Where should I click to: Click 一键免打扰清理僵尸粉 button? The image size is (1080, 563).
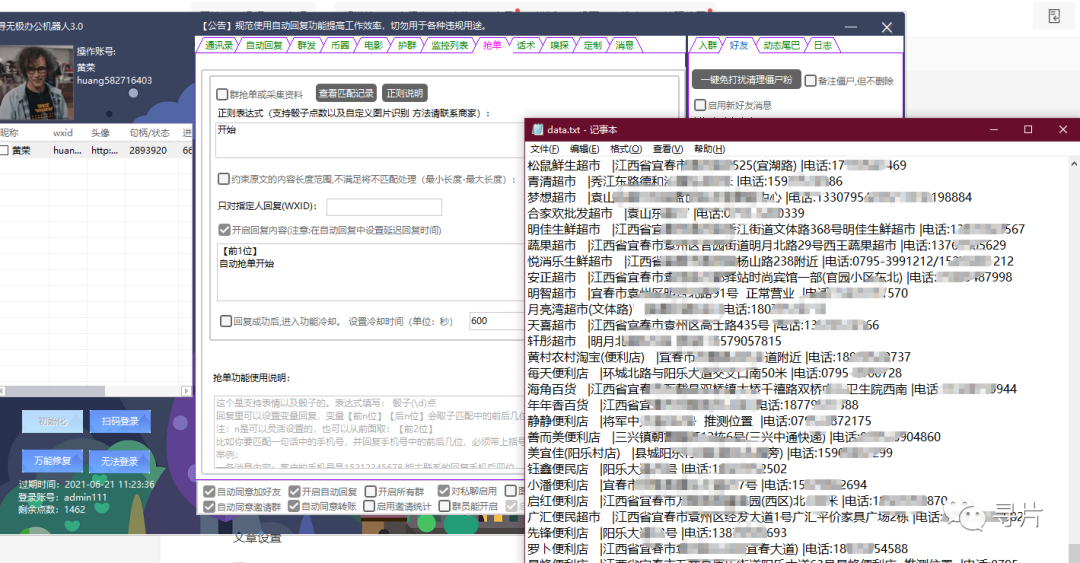point(746,80)
